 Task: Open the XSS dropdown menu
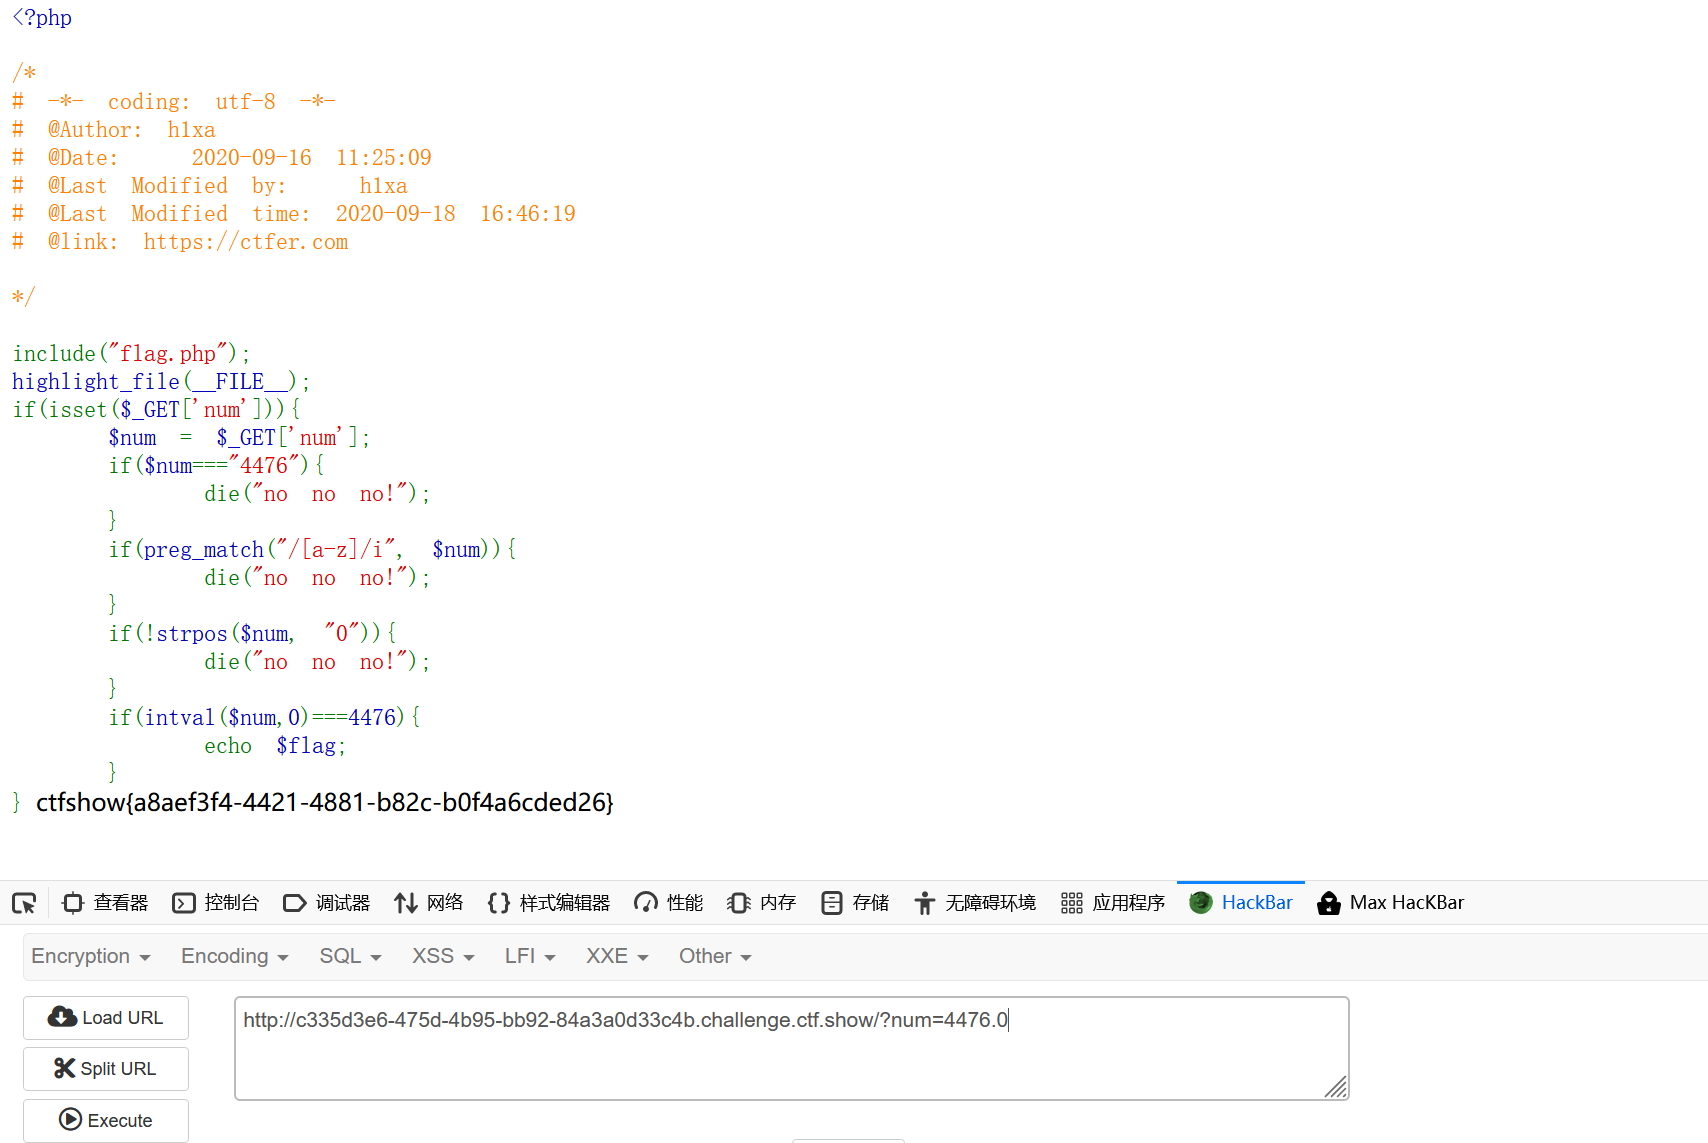(x=441, y=956)
